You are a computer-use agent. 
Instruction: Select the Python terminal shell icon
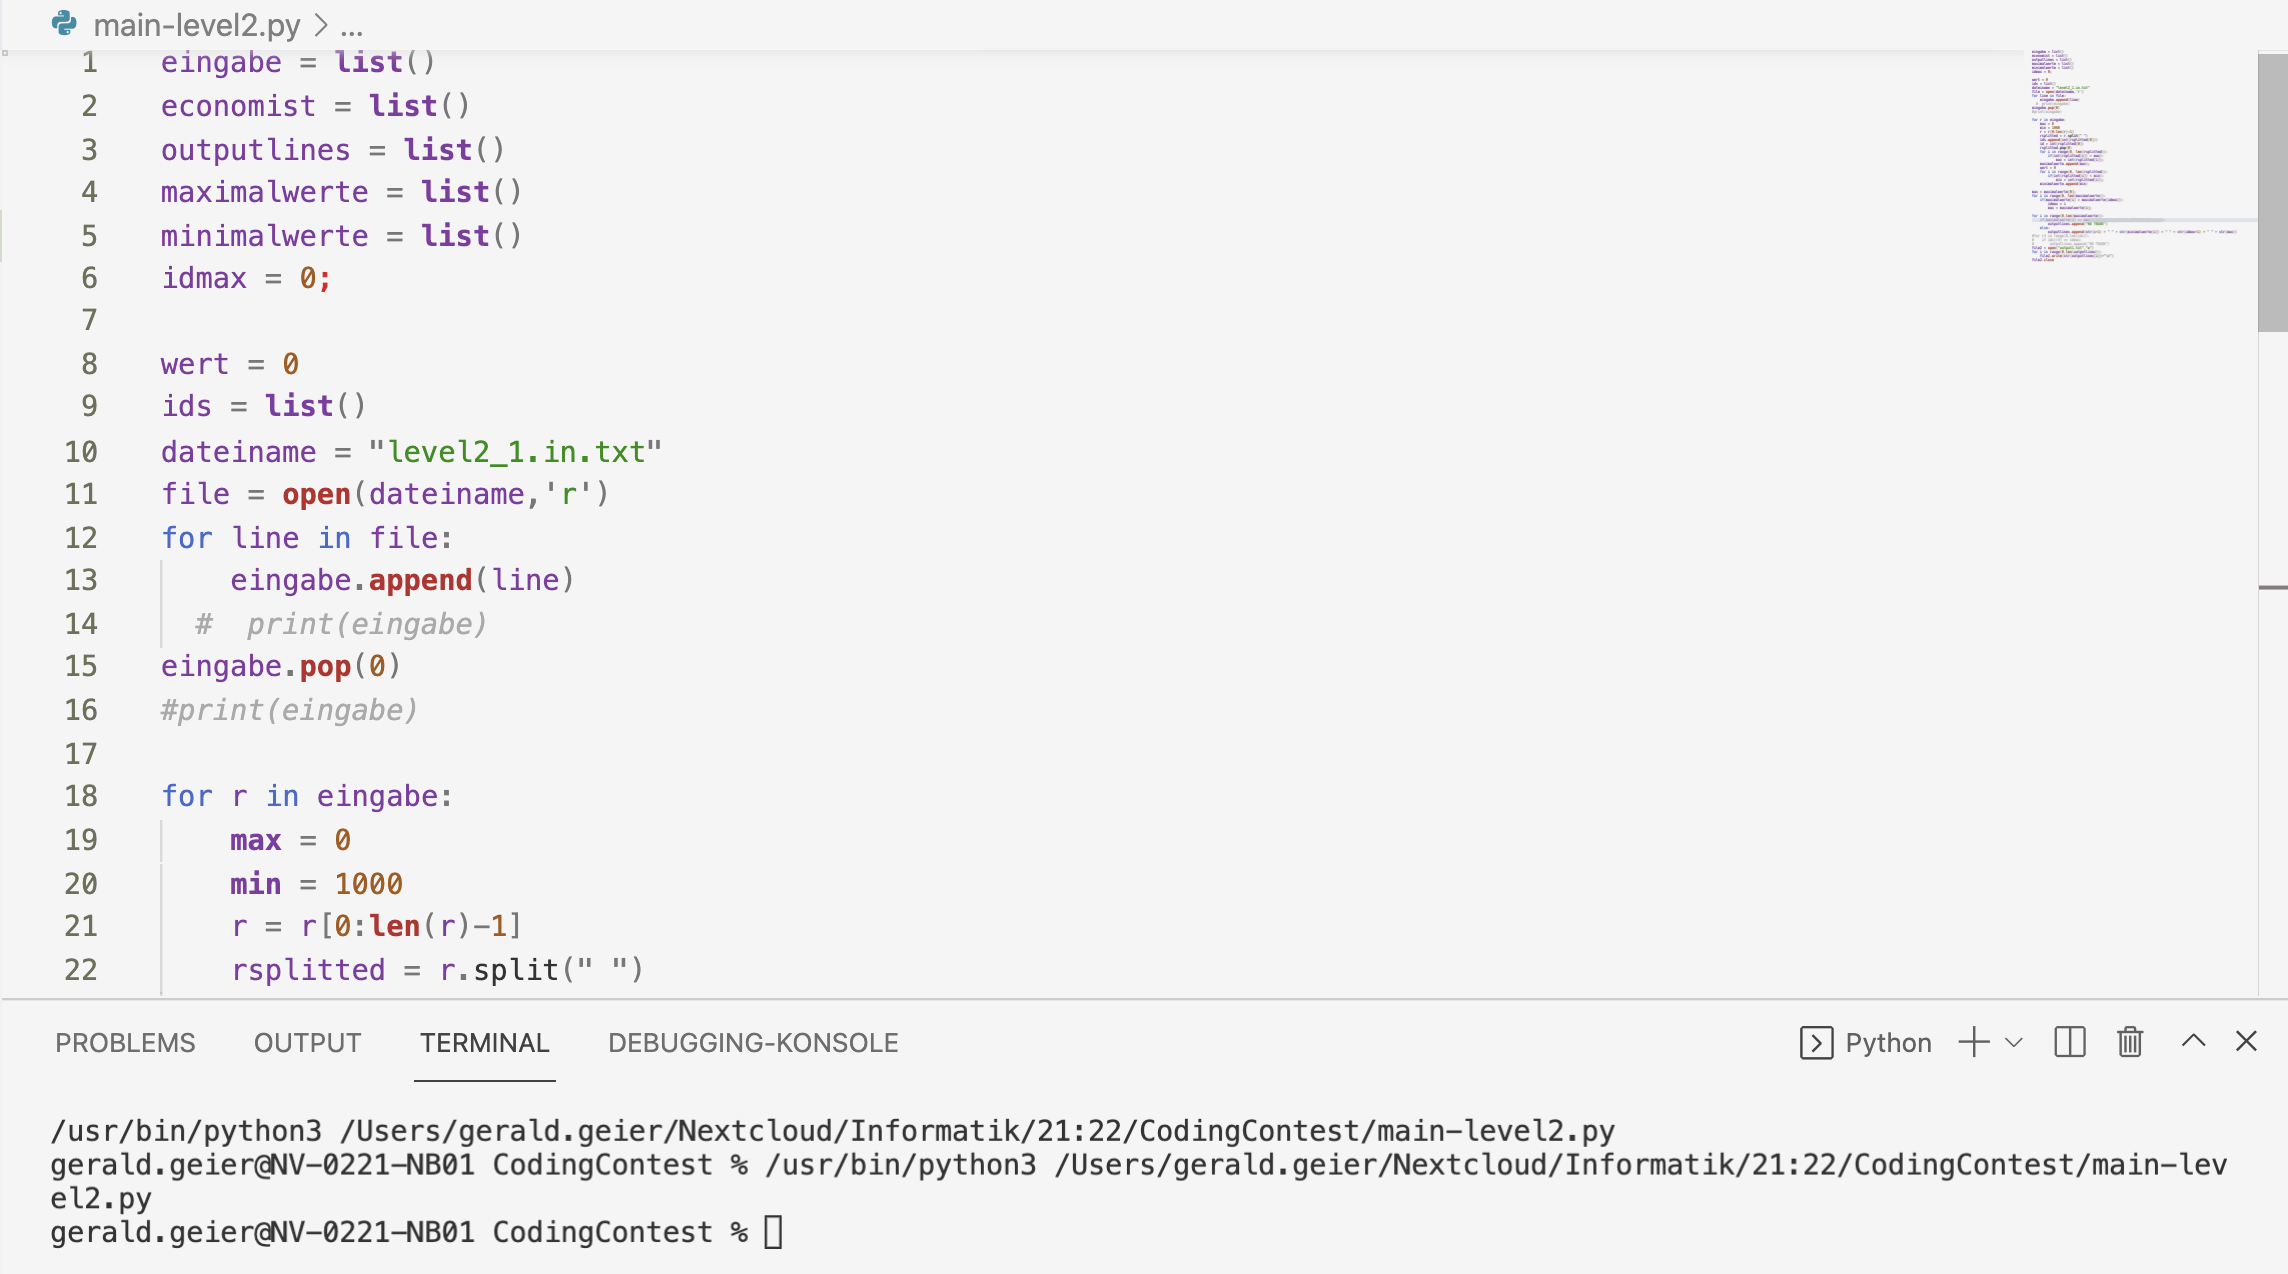(1816, 1043)
